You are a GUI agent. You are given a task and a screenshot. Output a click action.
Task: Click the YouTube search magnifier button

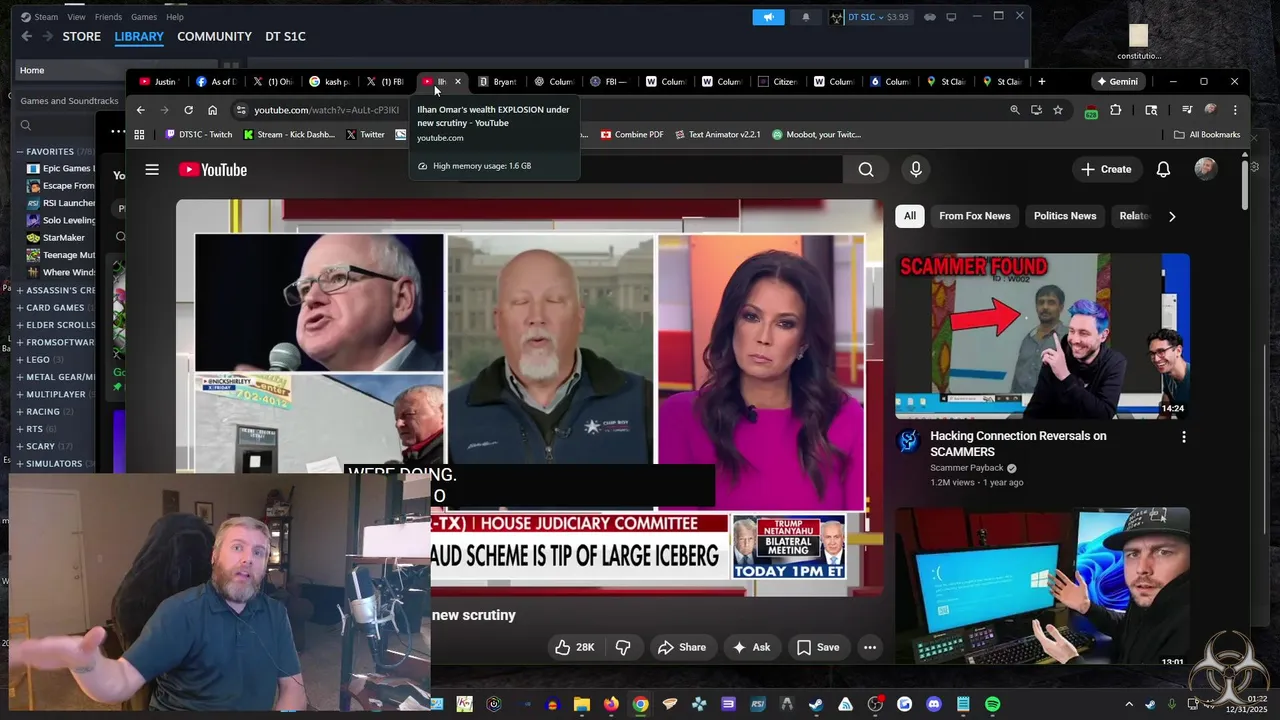pyautogui.click(x=866, y=170)
